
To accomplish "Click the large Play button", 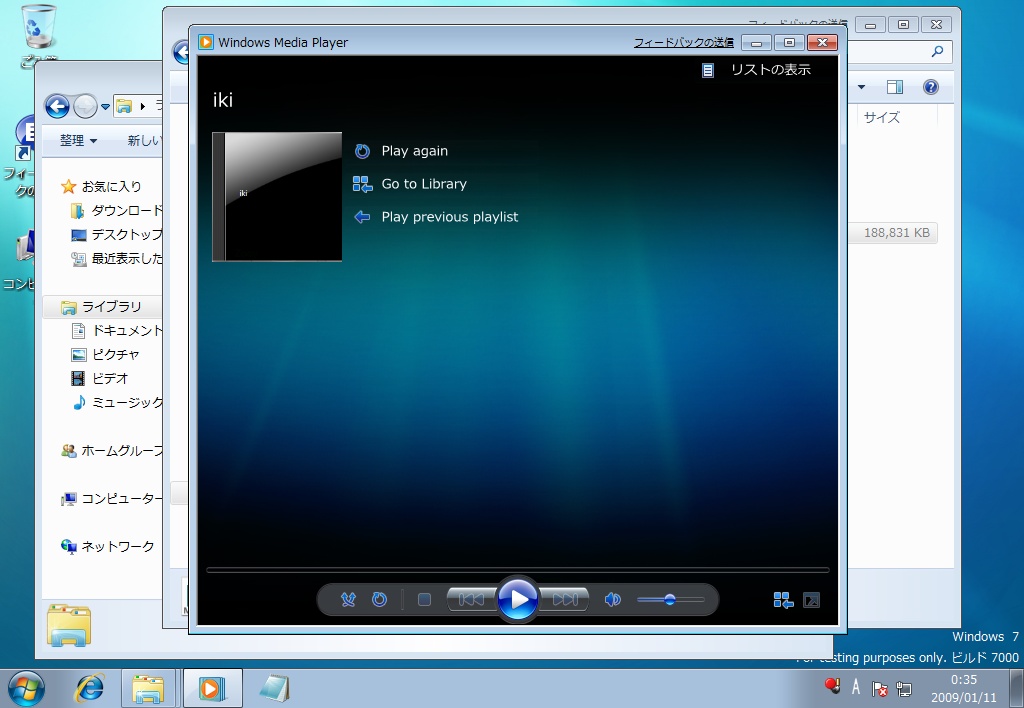I will coord(518,599).
